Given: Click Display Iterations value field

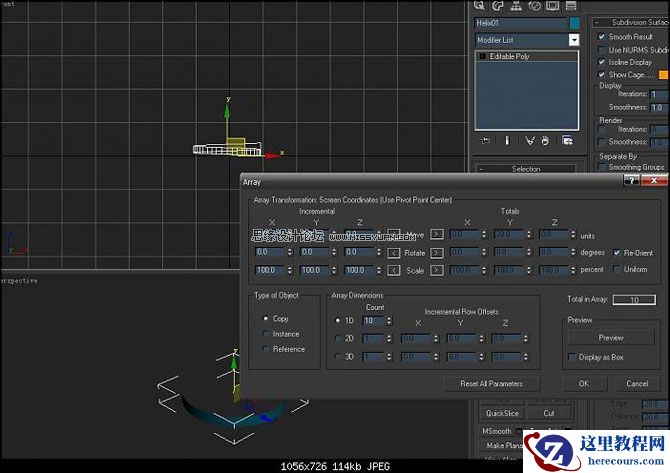Looking at the screenshot, I should coord(660,94).
